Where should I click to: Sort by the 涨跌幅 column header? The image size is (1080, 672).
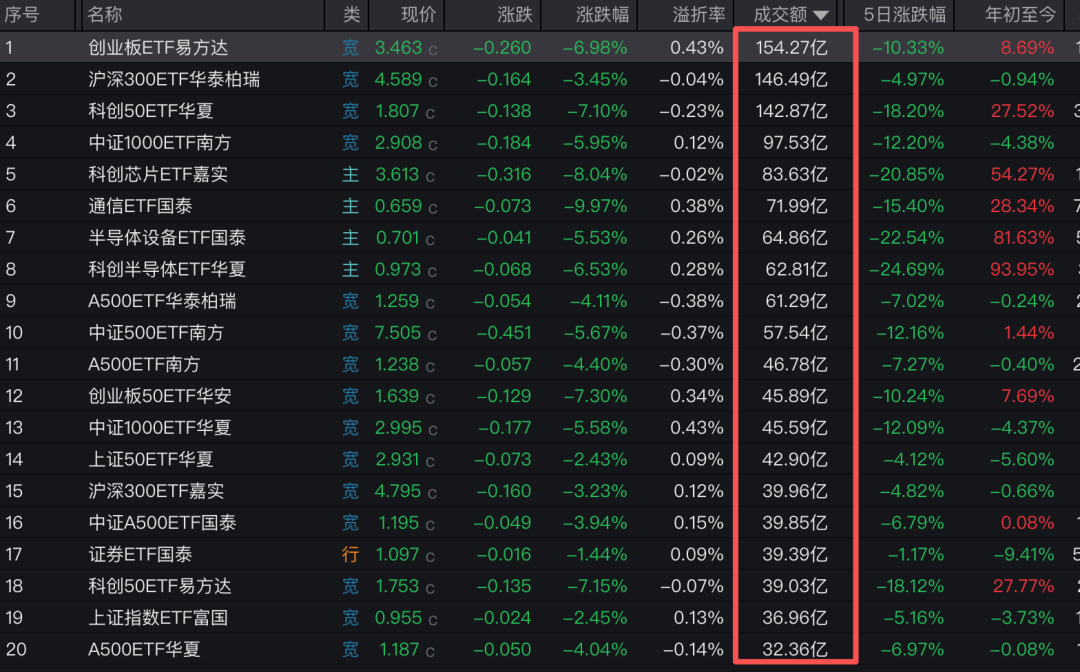tap(602, 14)
